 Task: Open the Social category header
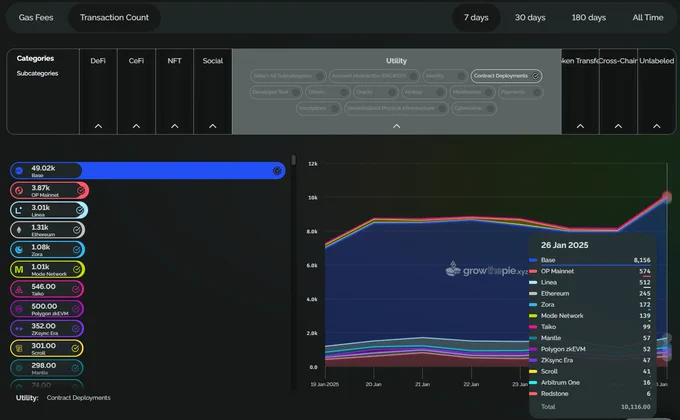coord(213,61)
